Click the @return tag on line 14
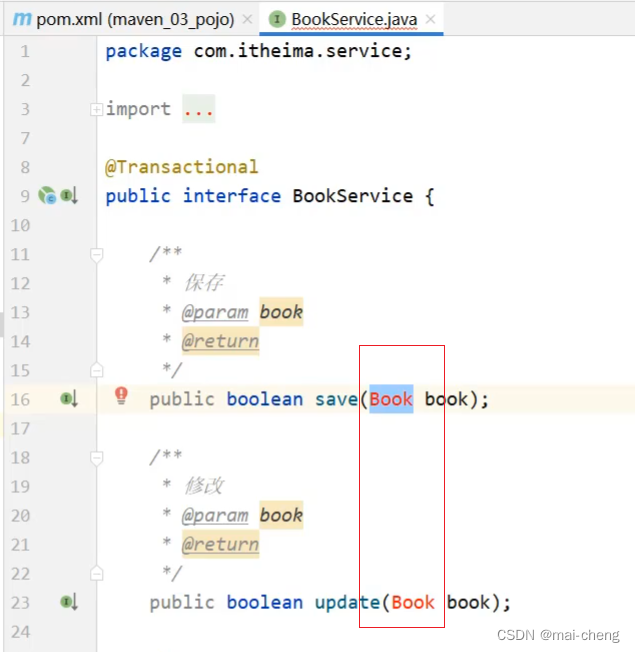Image resolution: width=635 pixels, height=652 pixels. pos(220,341)
